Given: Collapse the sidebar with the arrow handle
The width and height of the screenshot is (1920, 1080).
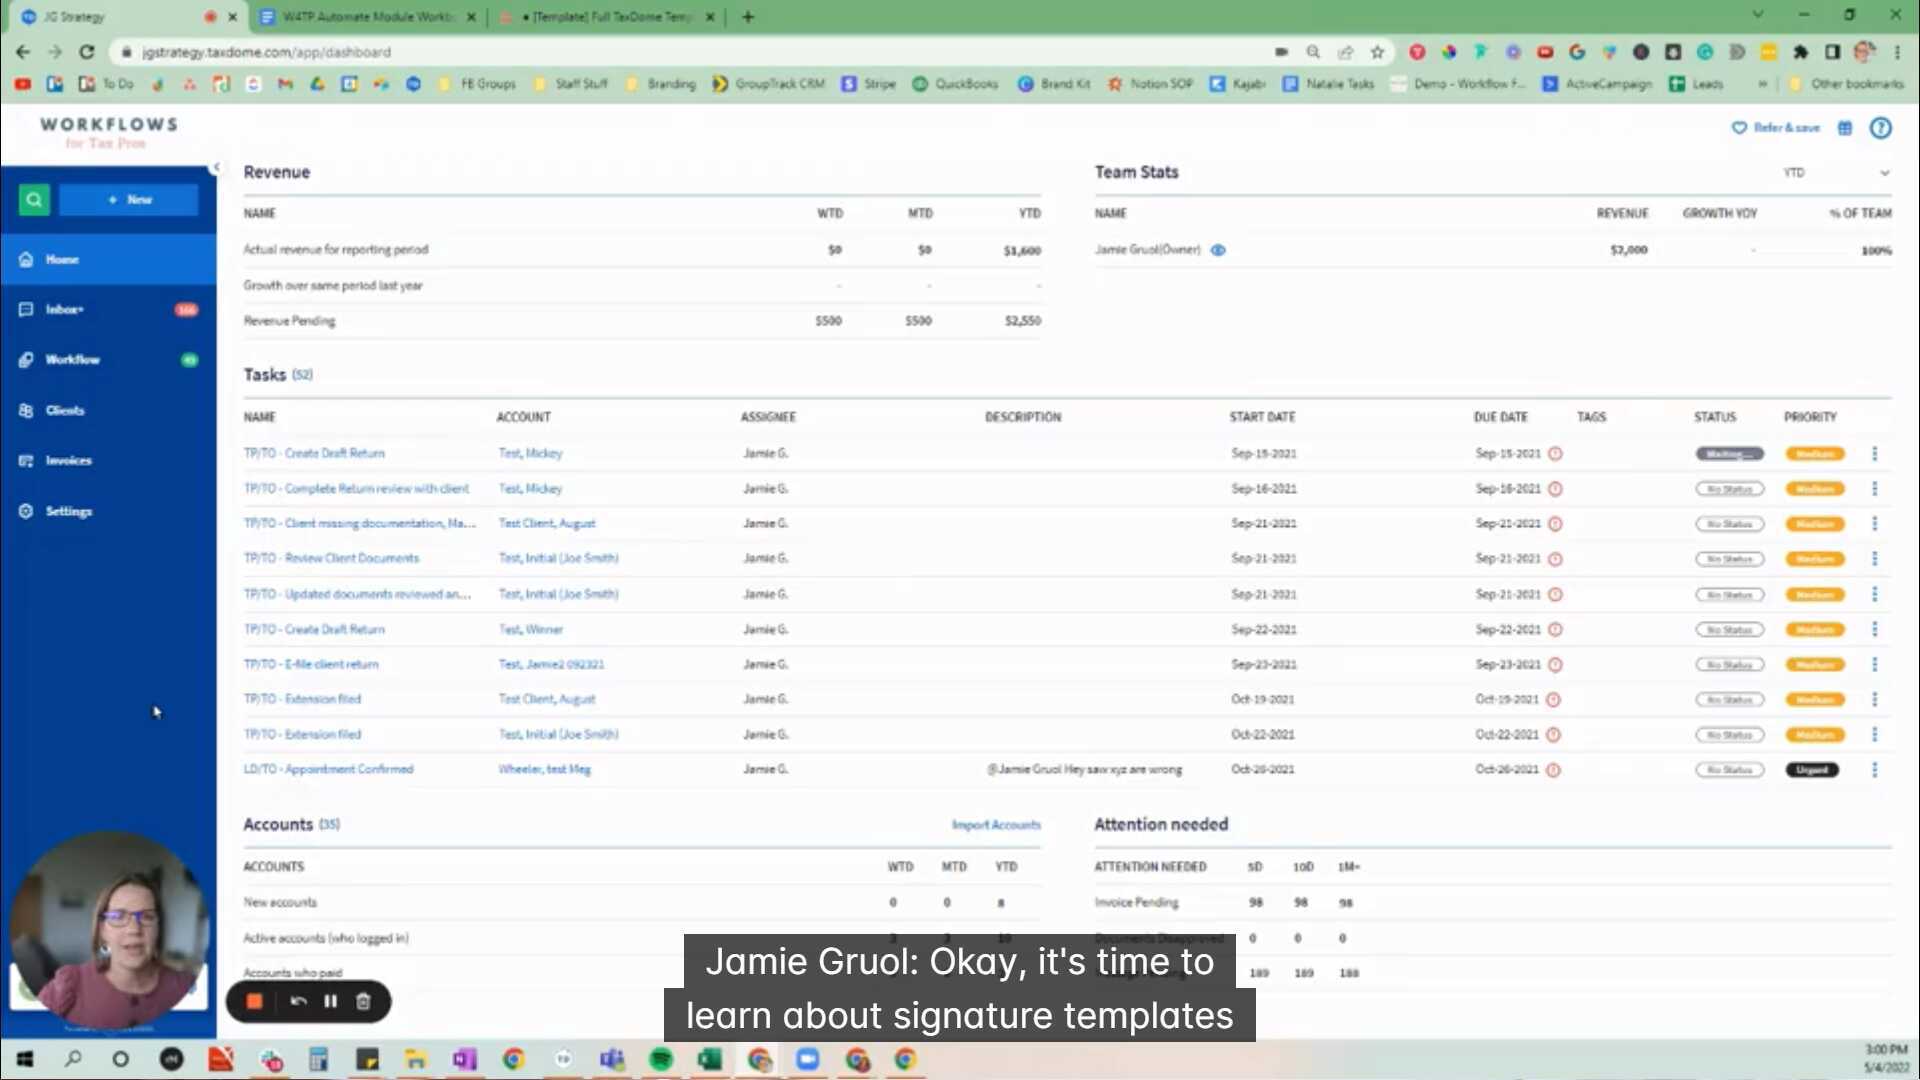Looking at the screenshot, I should click(x=215, y=168).
